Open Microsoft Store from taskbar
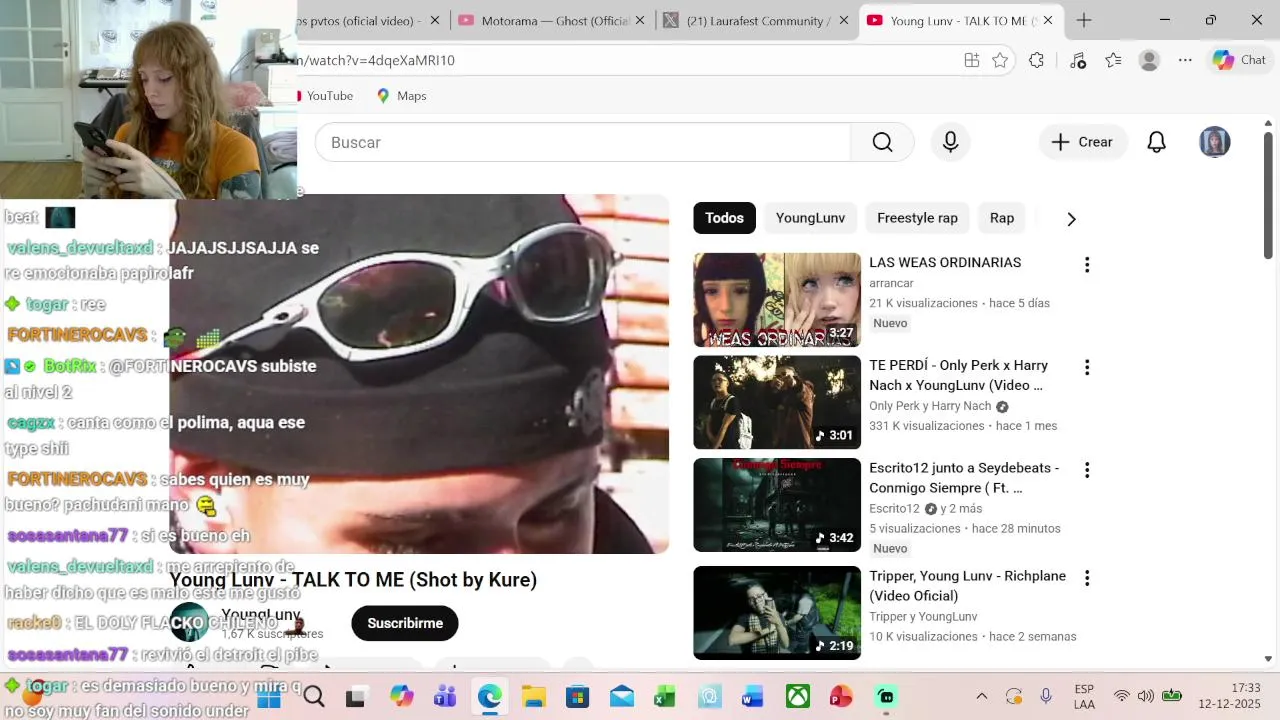 coord(577,697)
